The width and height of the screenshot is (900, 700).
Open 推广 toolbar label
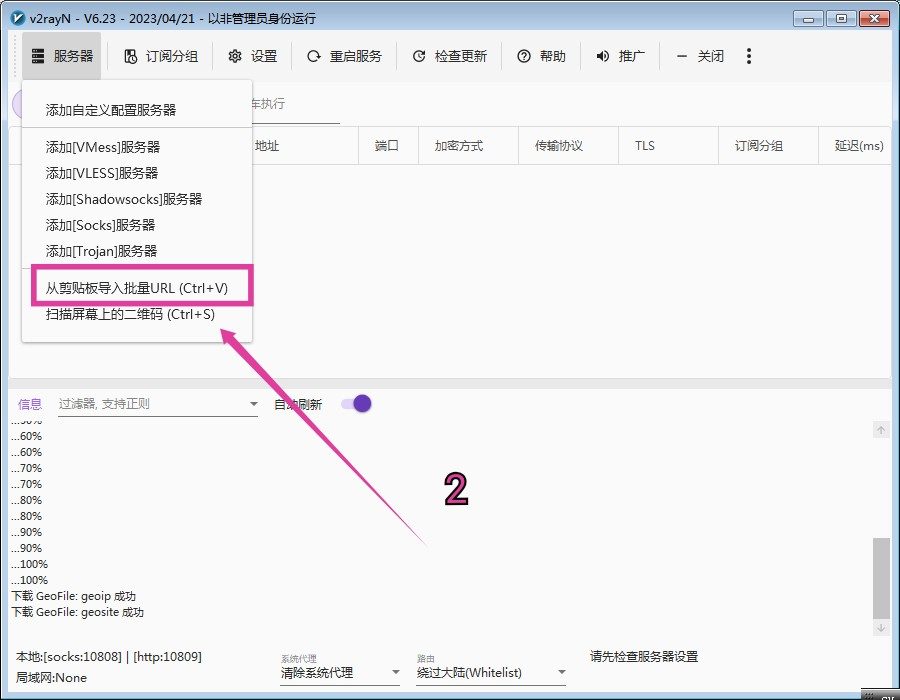(632, 56)
